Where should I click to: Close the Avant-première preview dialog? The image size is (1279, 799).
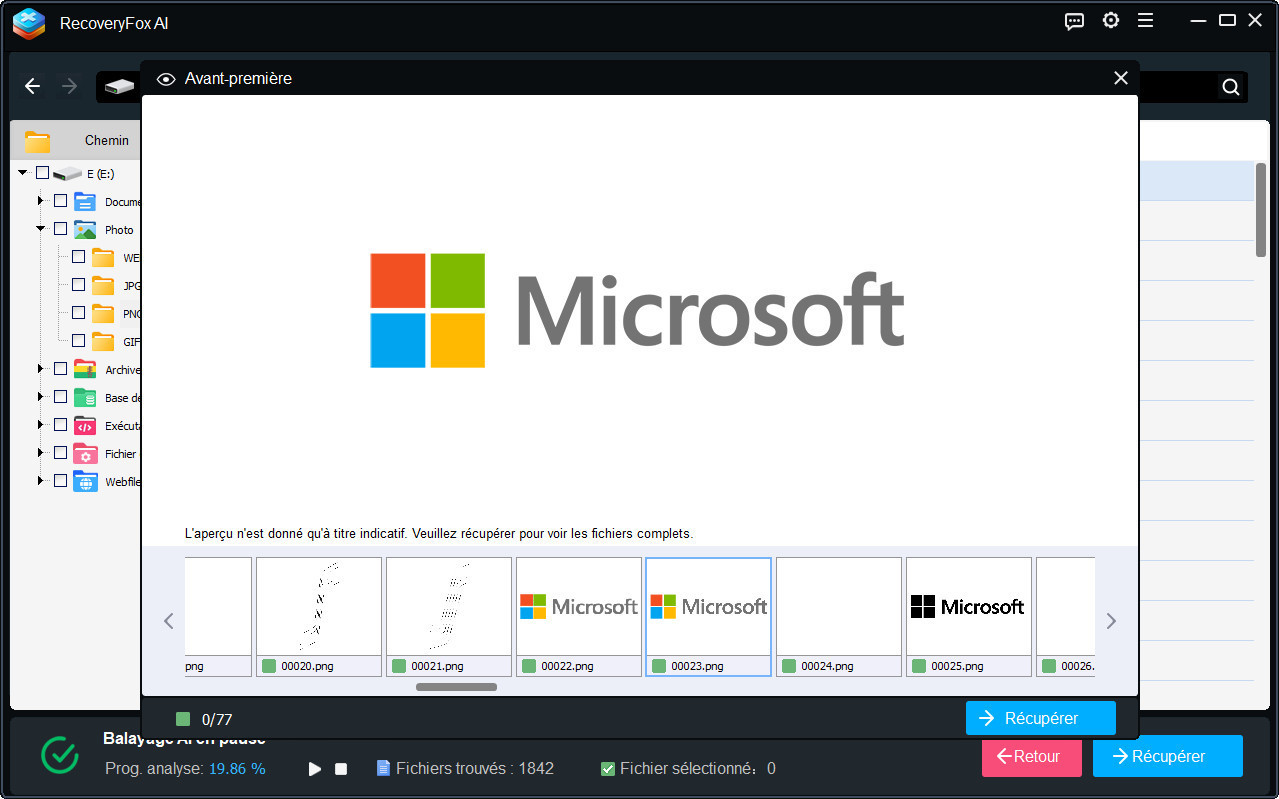1121,78
